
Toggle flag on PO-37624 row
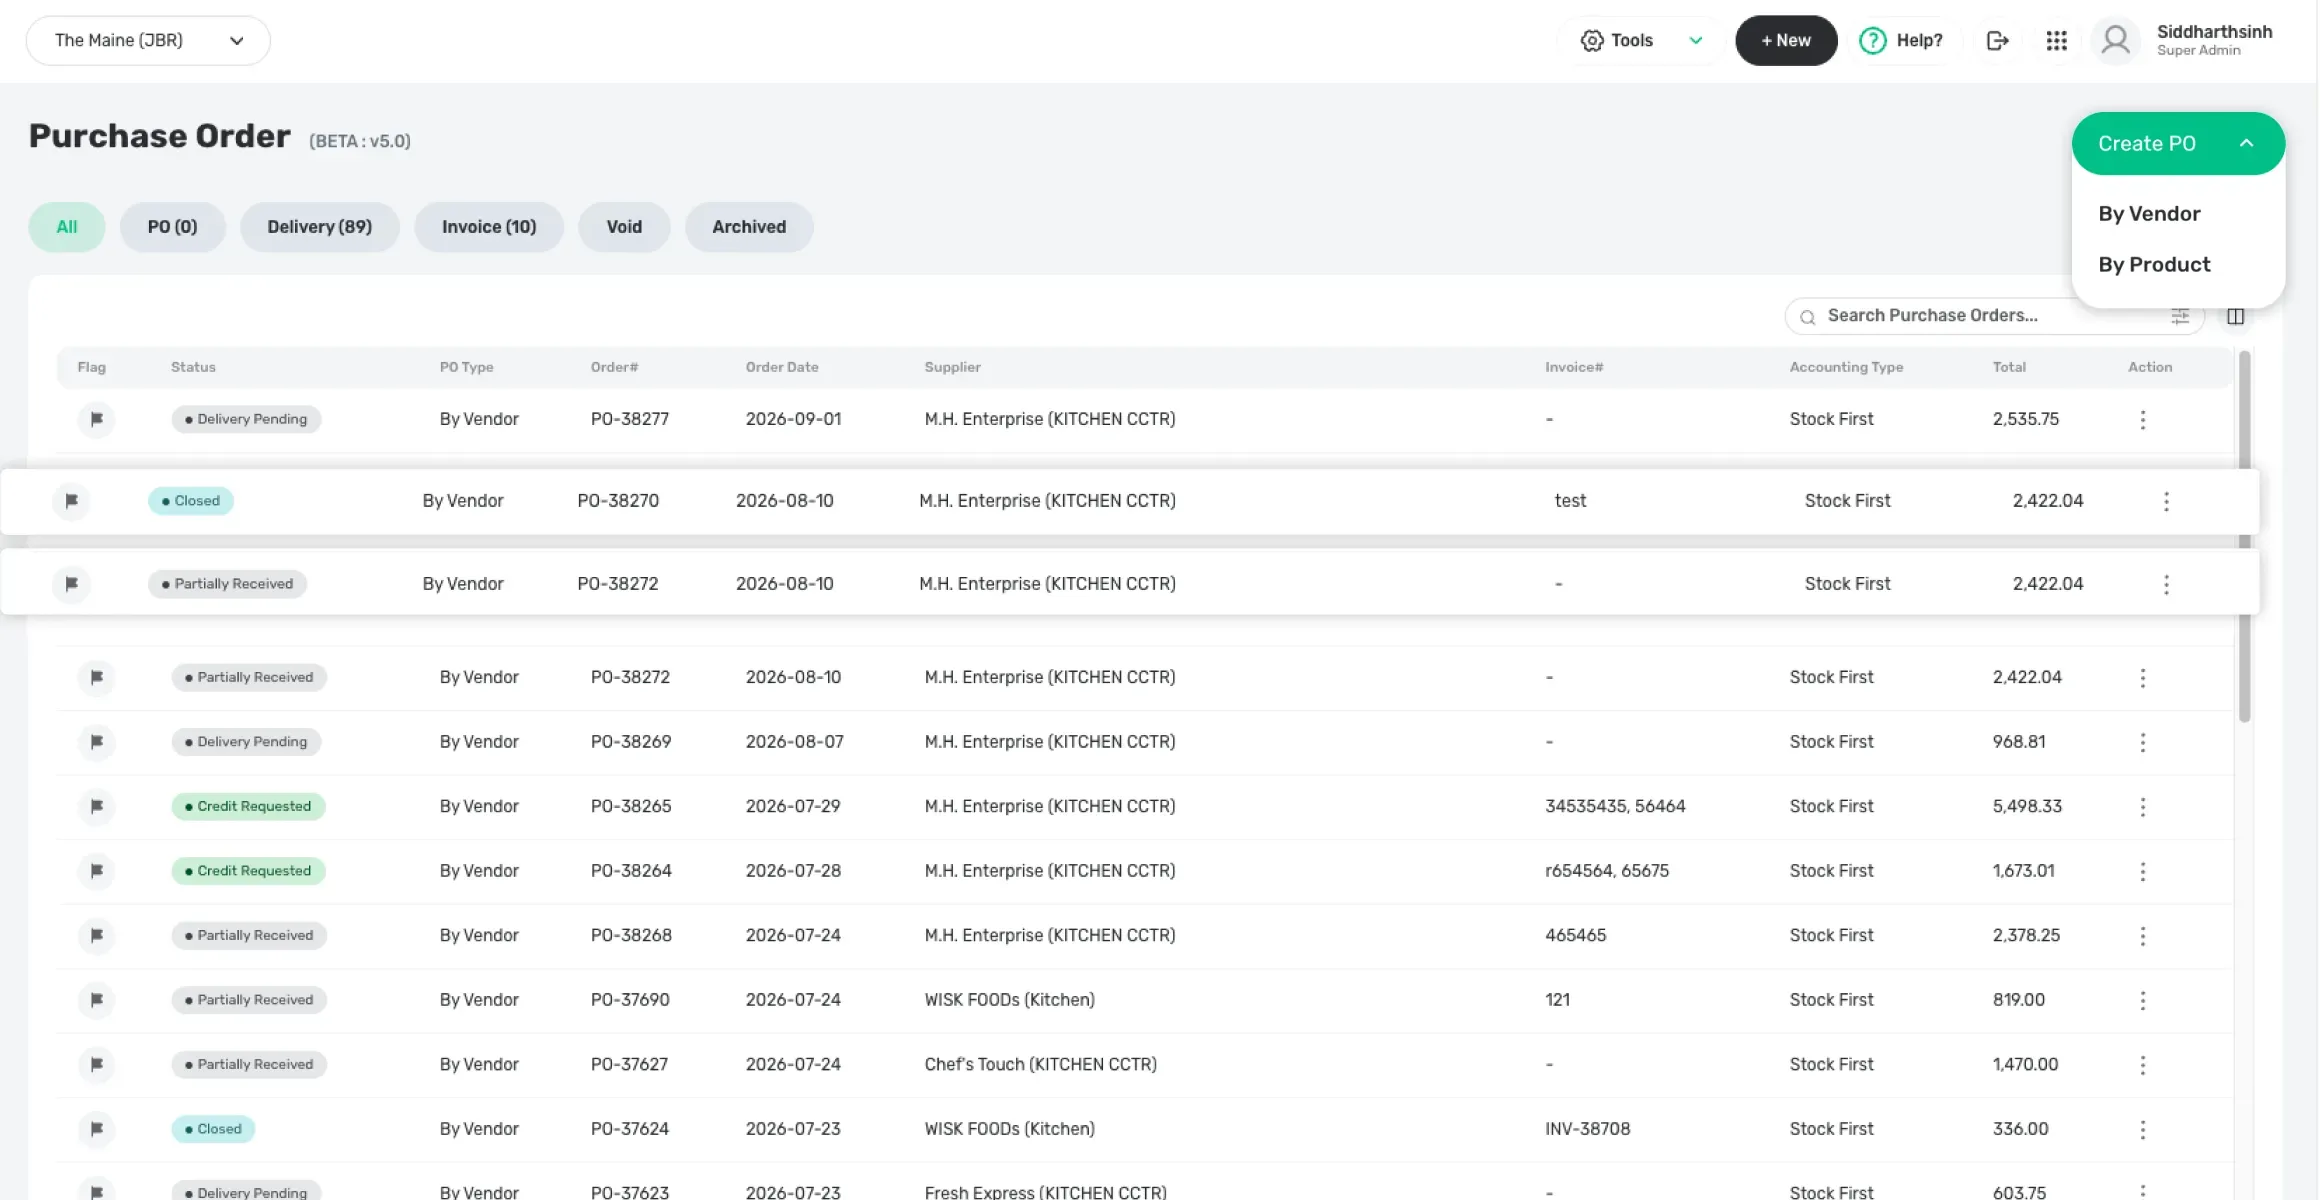click(96, 1129)
